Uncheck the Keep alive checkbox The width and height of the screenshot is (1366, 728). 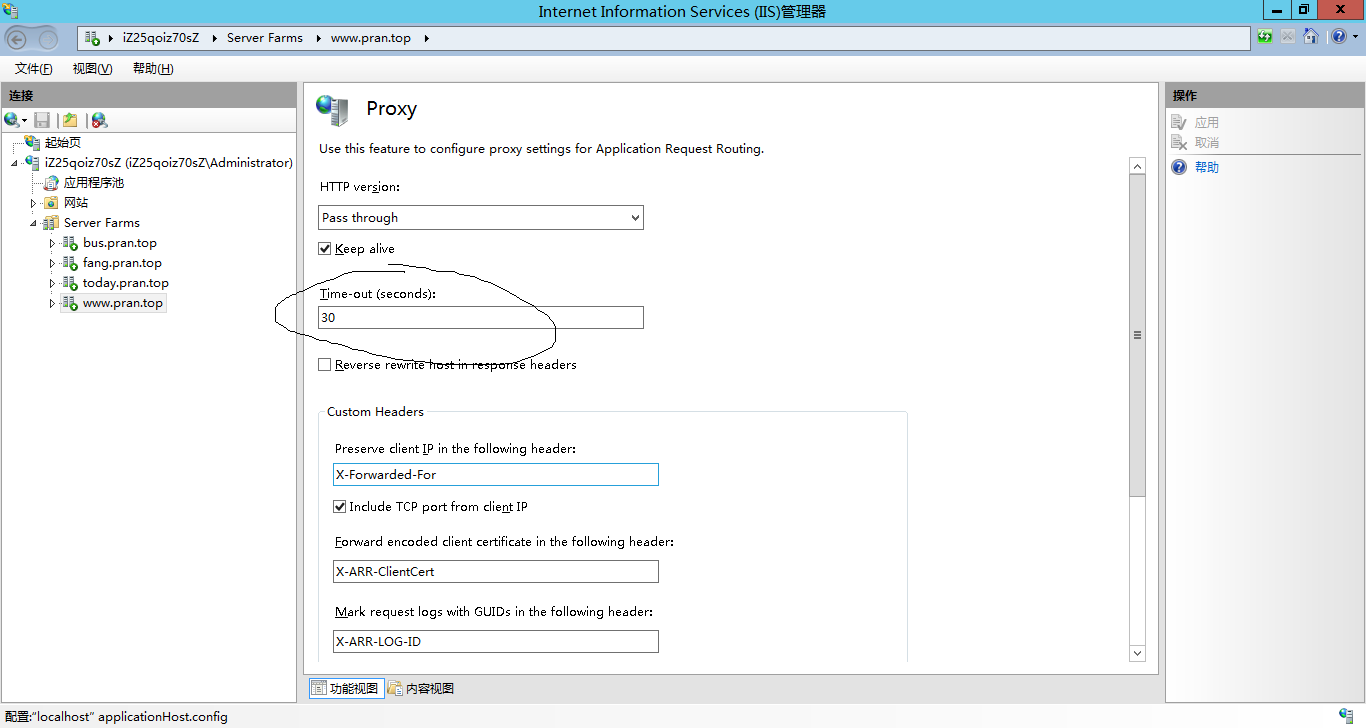(325, 249)
